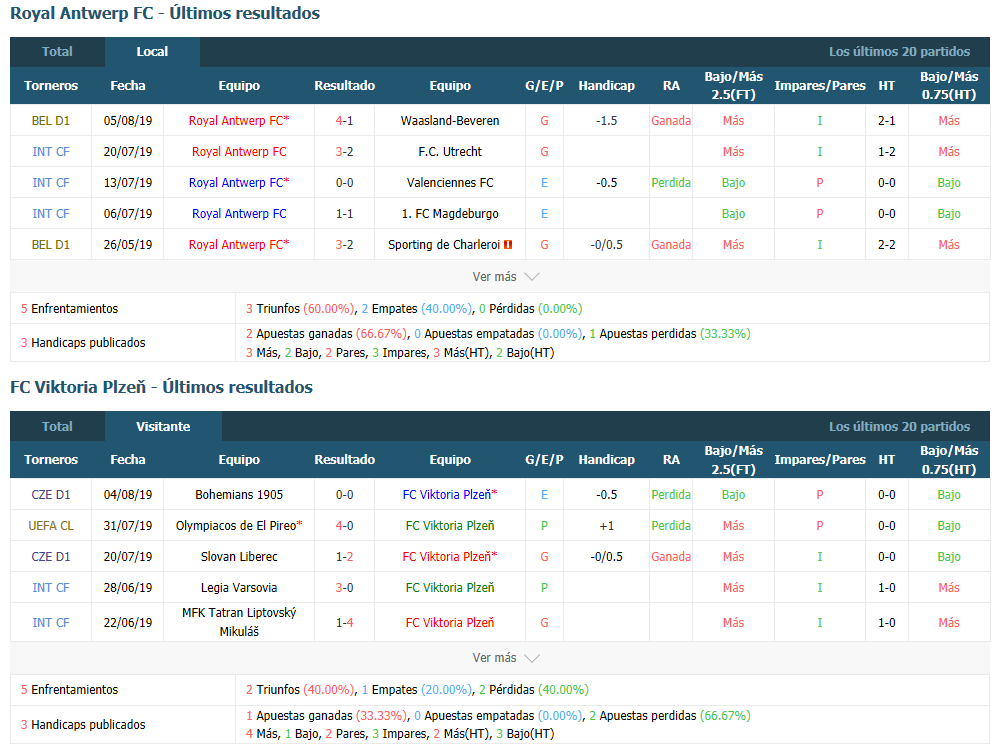Click FC Viktoria Plzeň in 31/07/19 row

(x=450, y=526)
